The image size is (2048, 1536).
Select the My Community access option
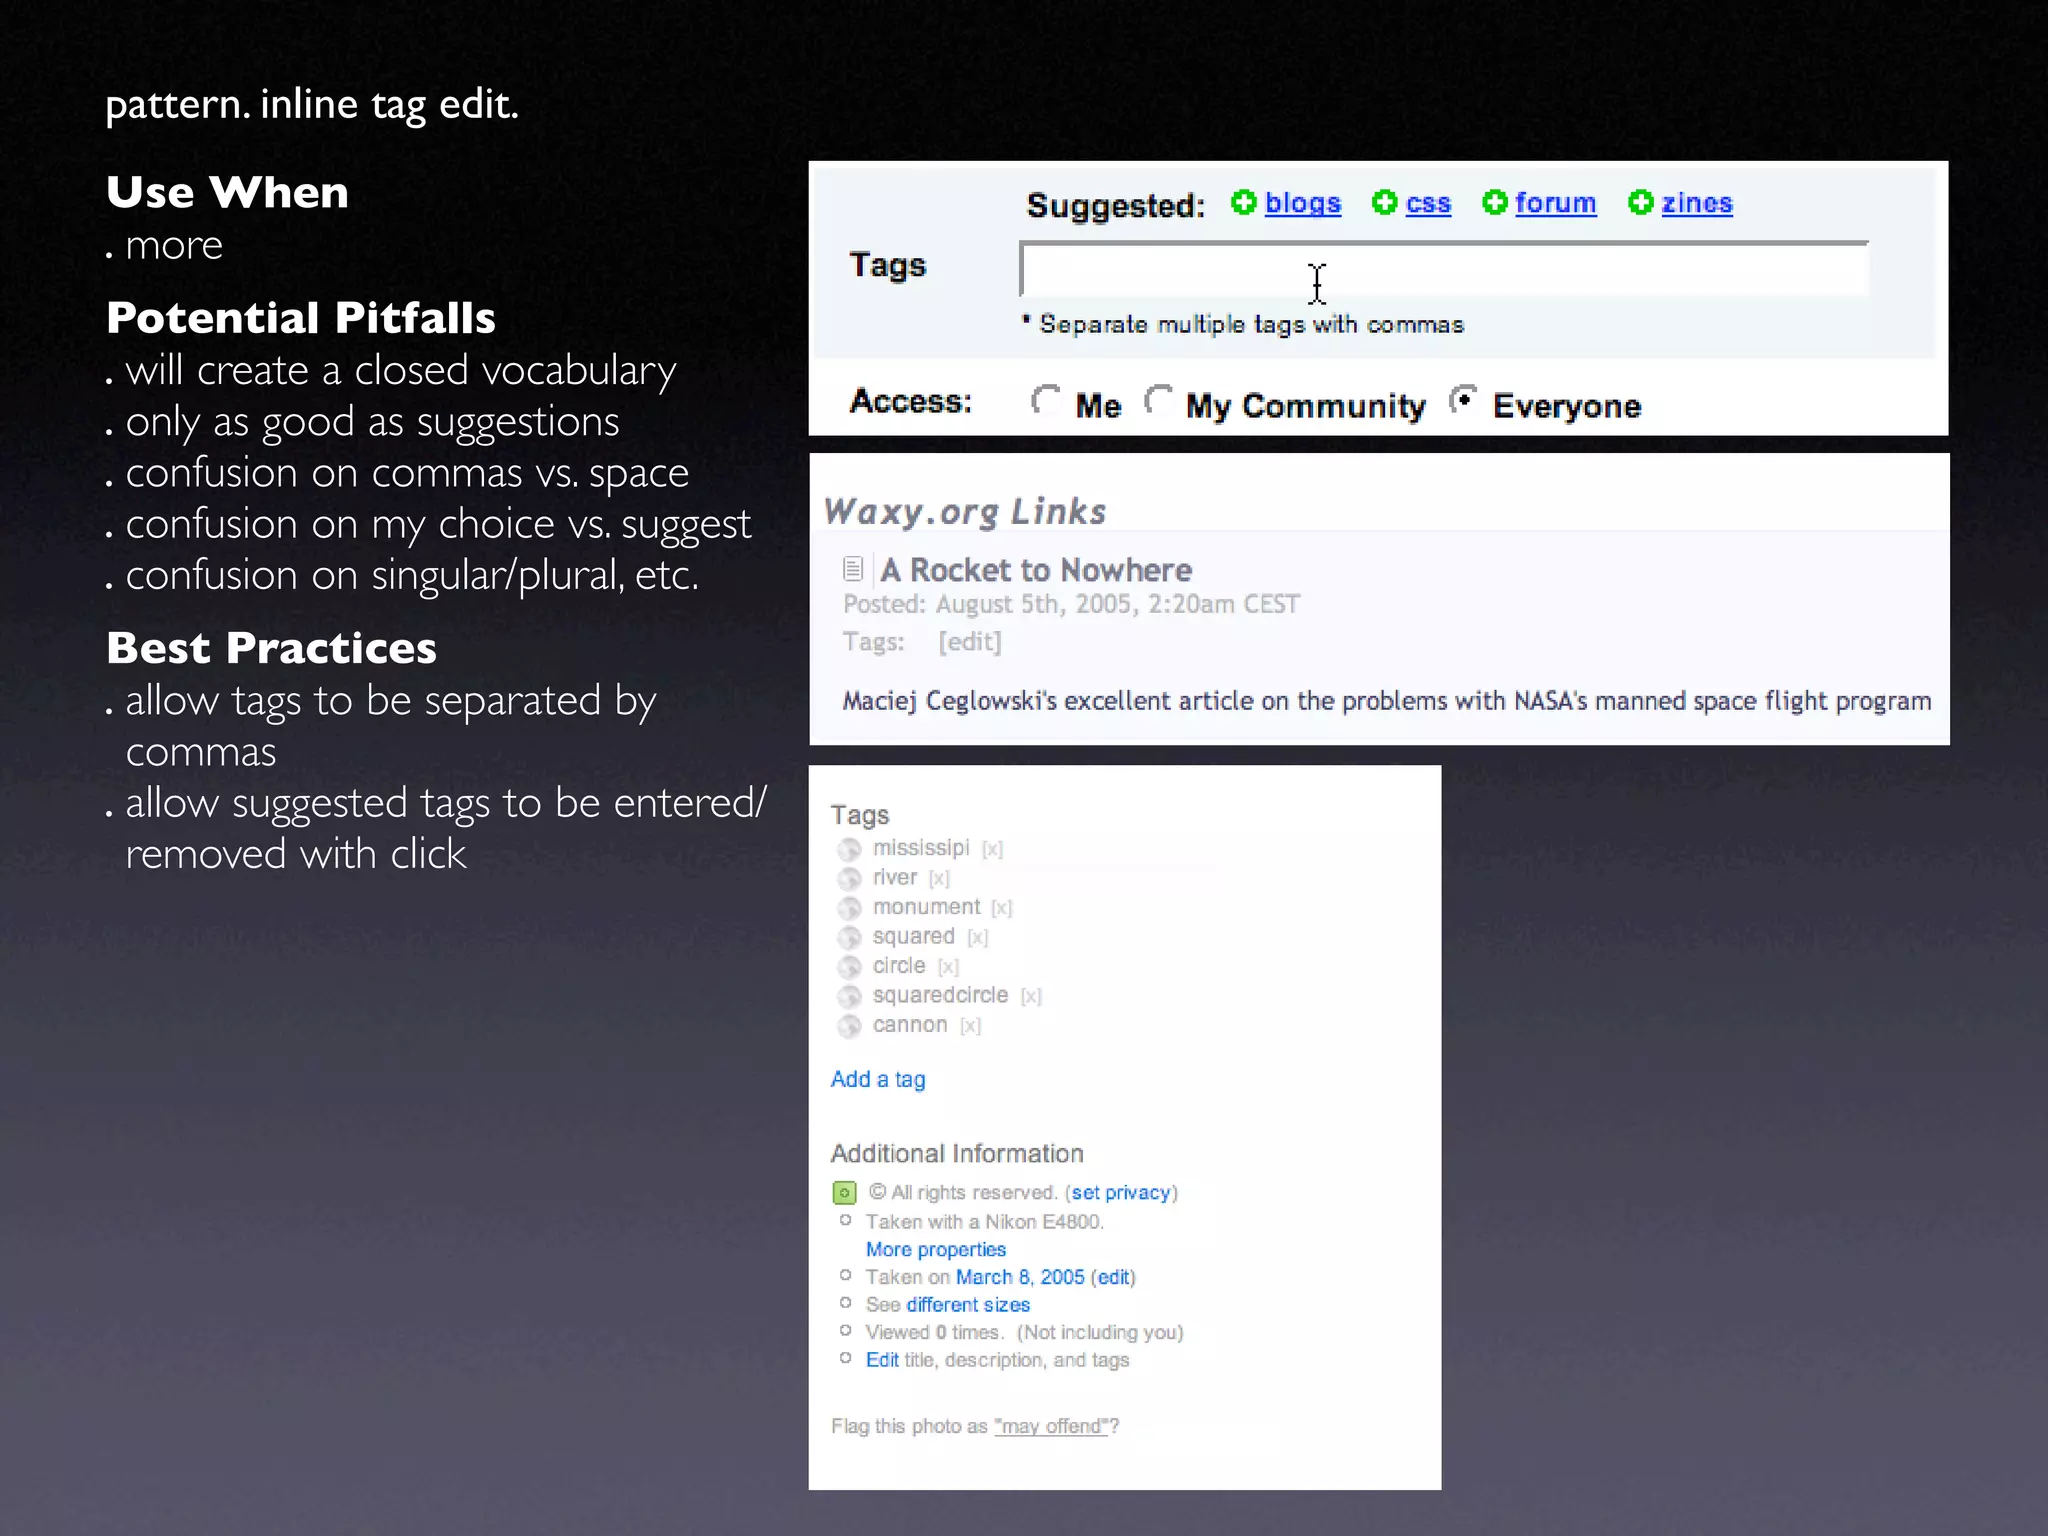pos(1158,400)
